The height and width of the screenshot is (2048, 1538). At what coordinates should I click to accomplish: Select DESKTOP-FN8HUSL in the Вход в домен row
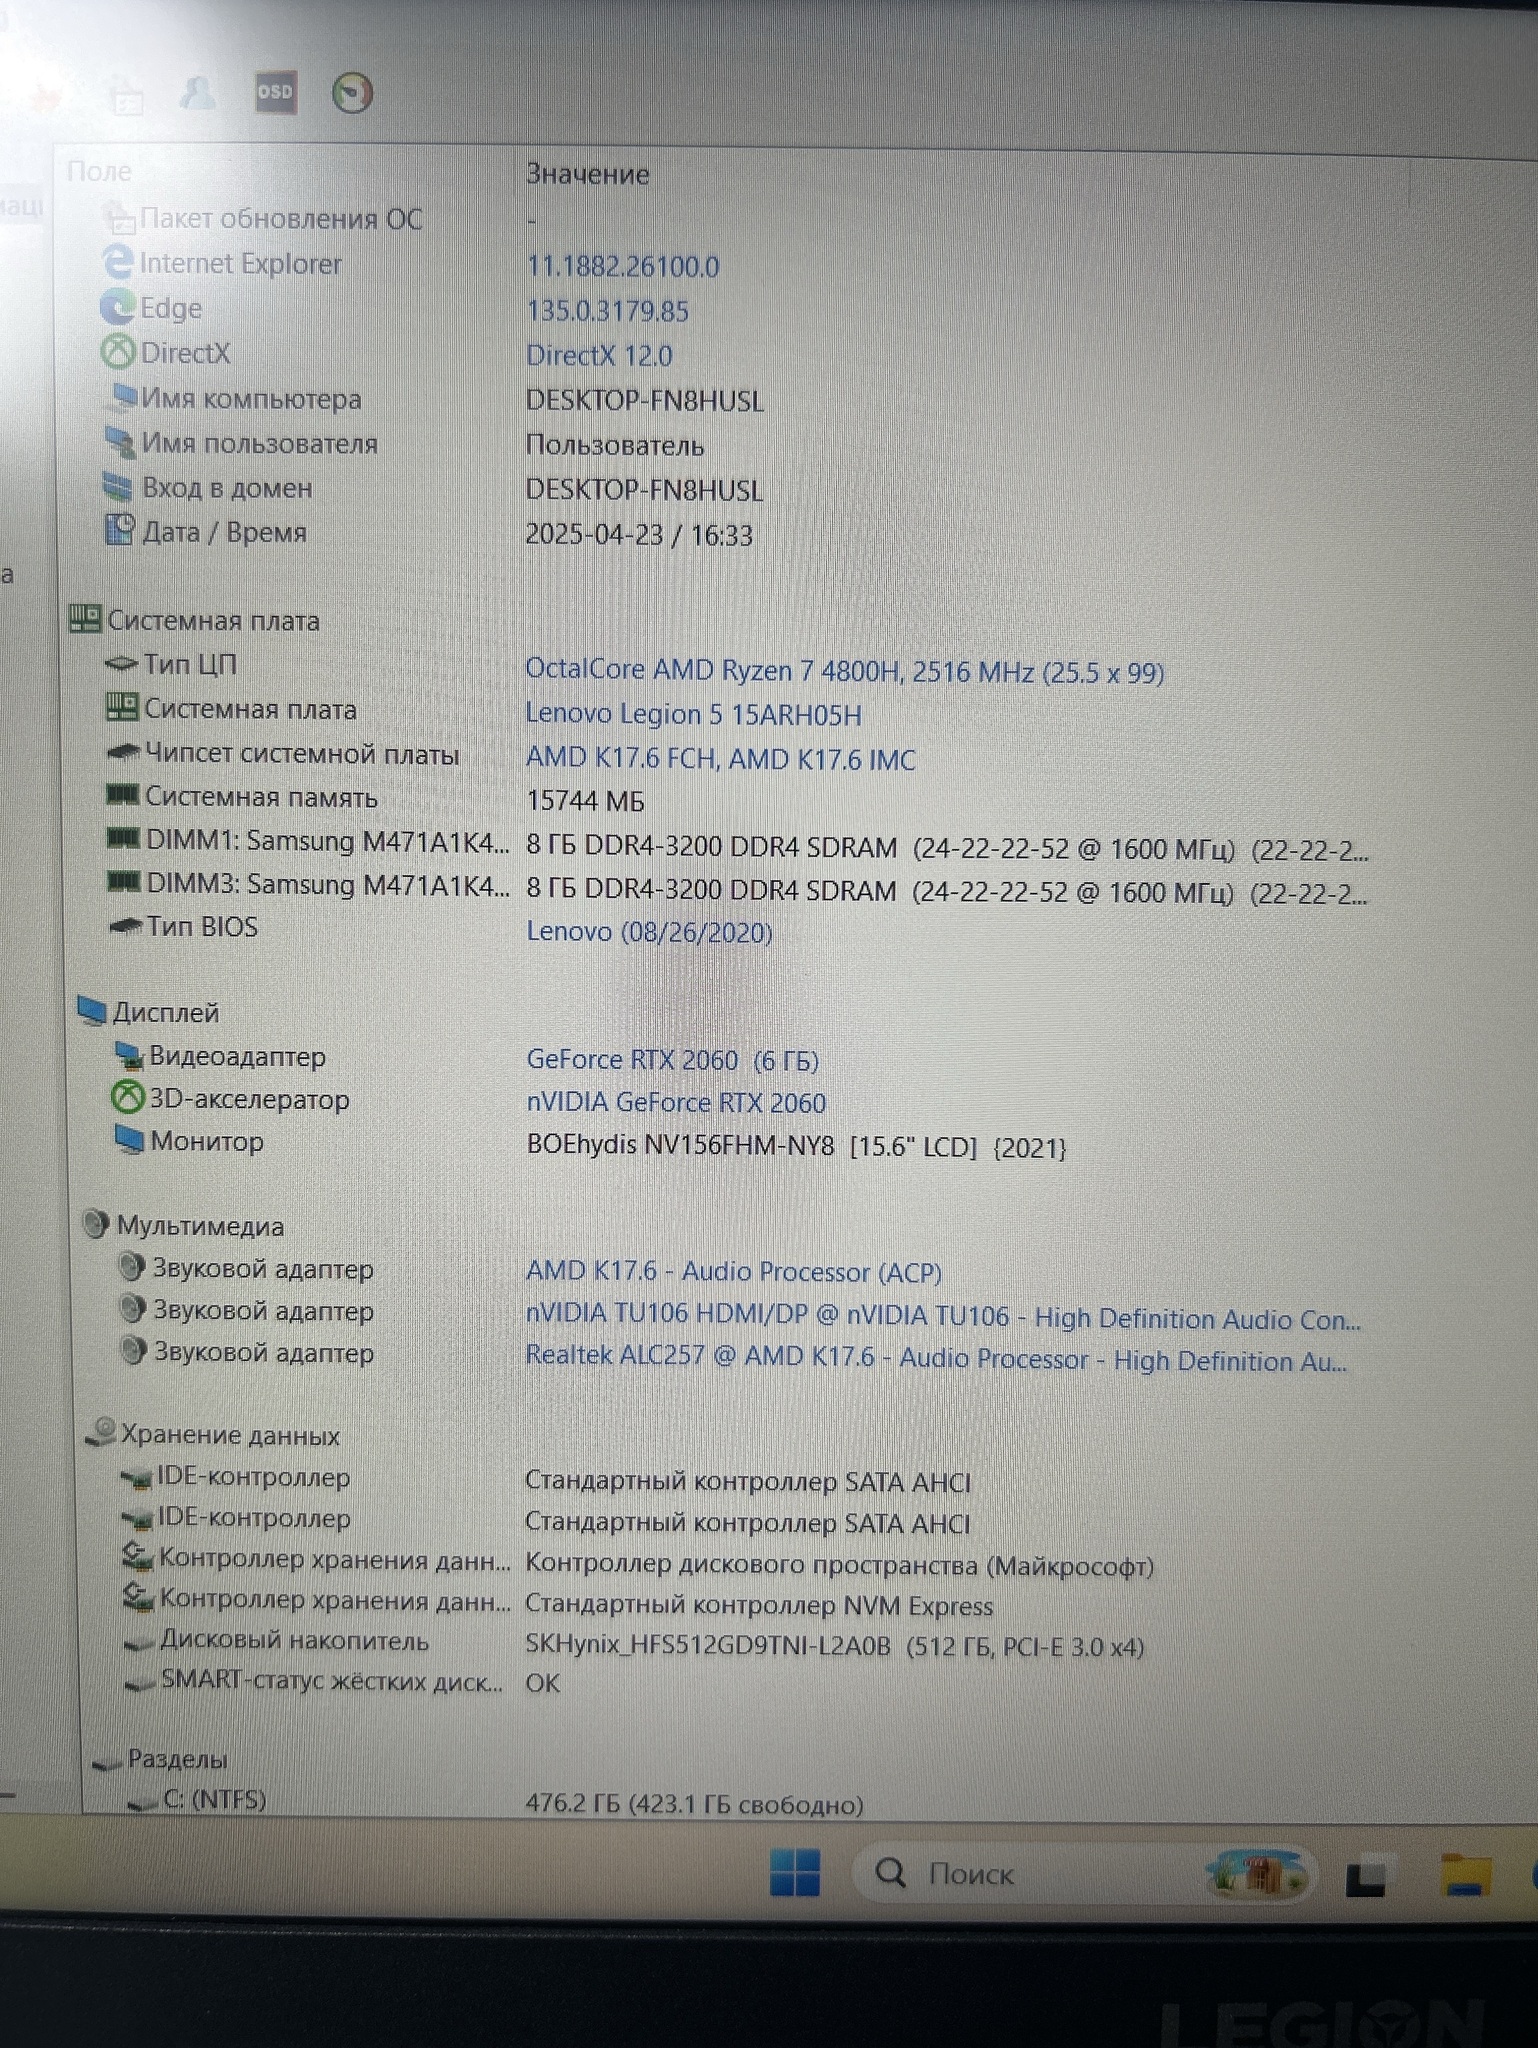point(645,490)
